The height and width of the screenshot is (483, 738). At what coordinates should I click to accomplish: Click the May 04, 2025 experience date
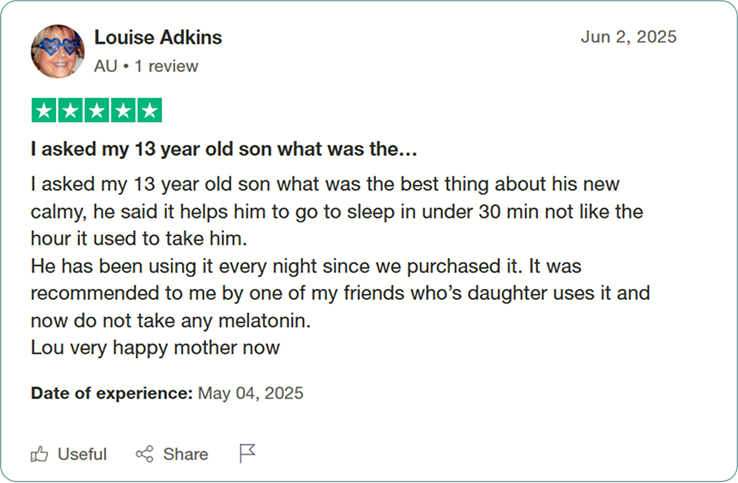250,393
